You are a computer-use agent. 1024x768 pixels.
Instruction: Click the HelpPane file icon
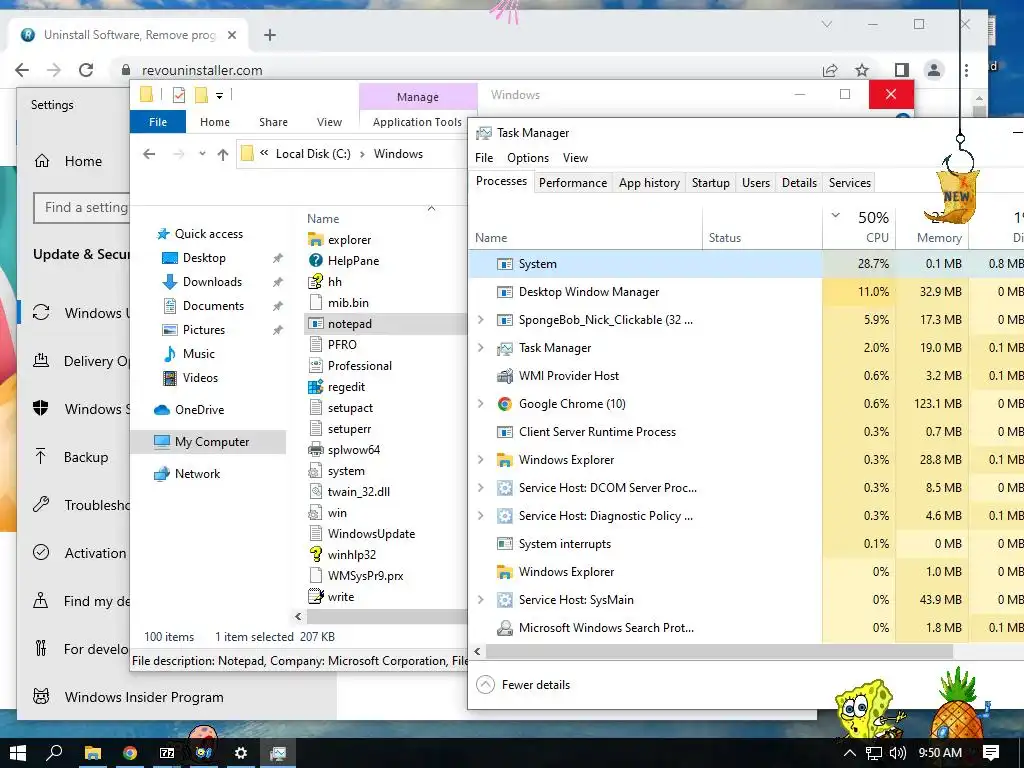coord(315,261)
